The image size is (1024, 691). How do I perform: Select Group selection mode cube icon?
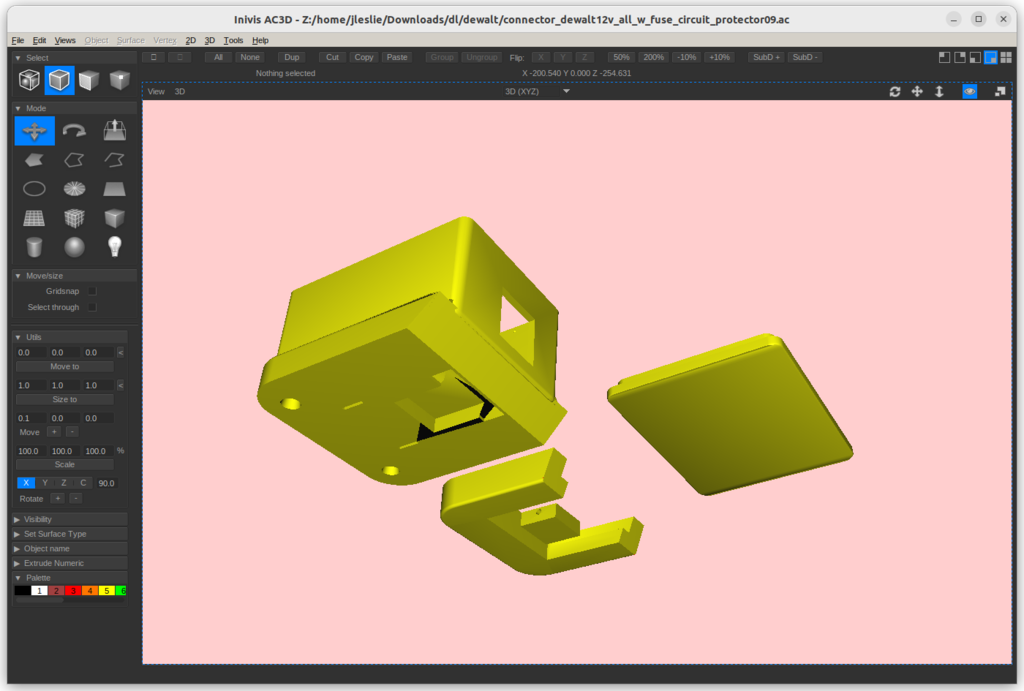pos(29,80)
